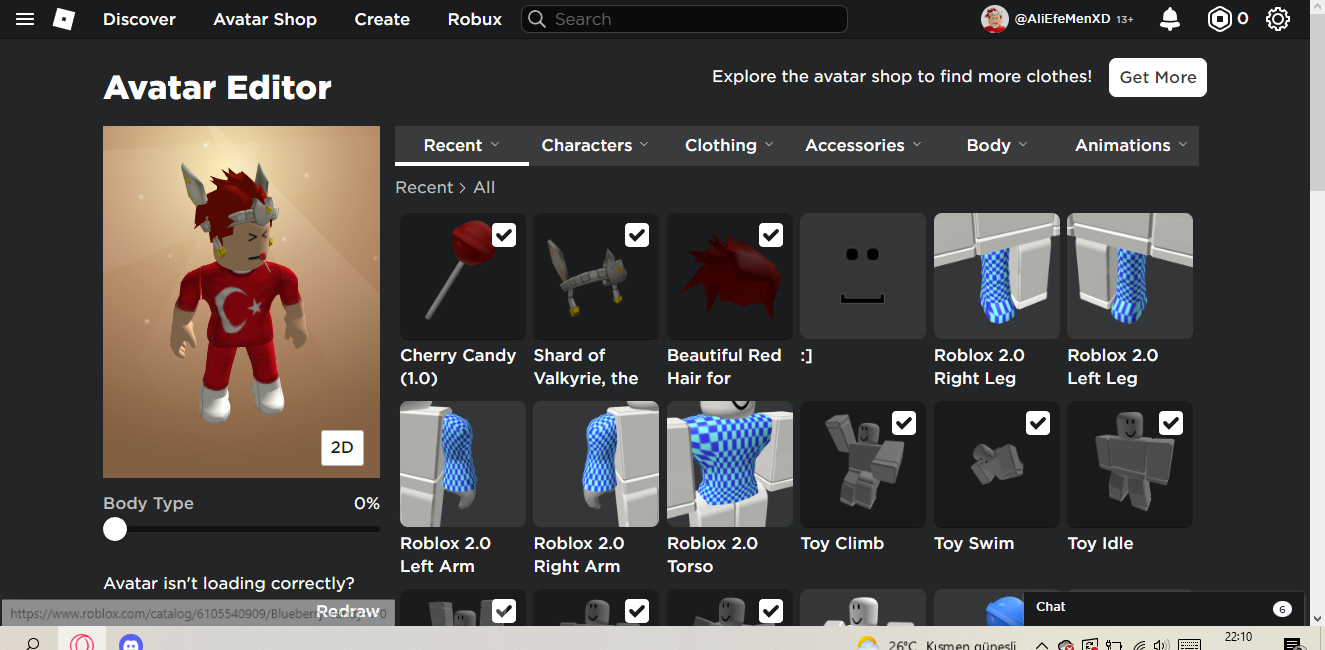
Task: Select the smiley face item thumbnail
Action: (863, 276)
